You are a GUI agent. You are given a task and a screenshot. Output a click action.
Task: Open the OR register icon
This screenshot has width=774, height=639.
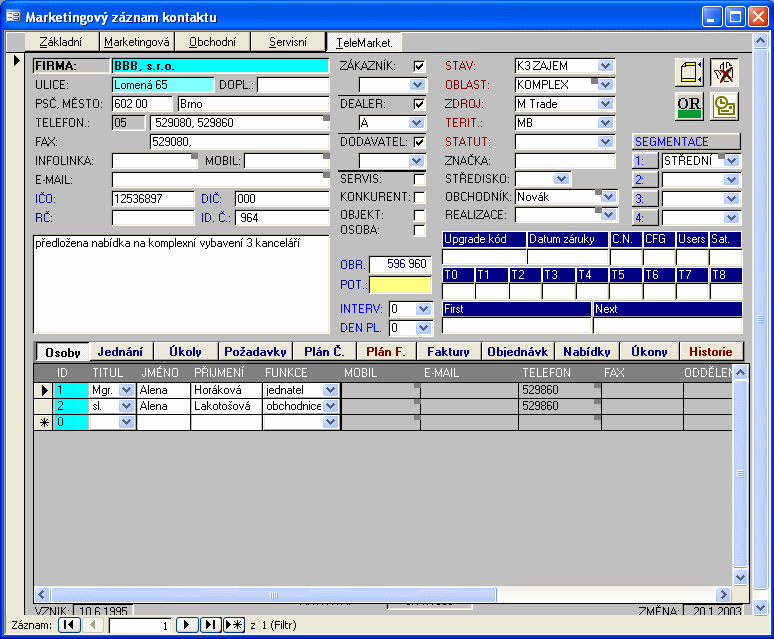click(x=689, y=106)
